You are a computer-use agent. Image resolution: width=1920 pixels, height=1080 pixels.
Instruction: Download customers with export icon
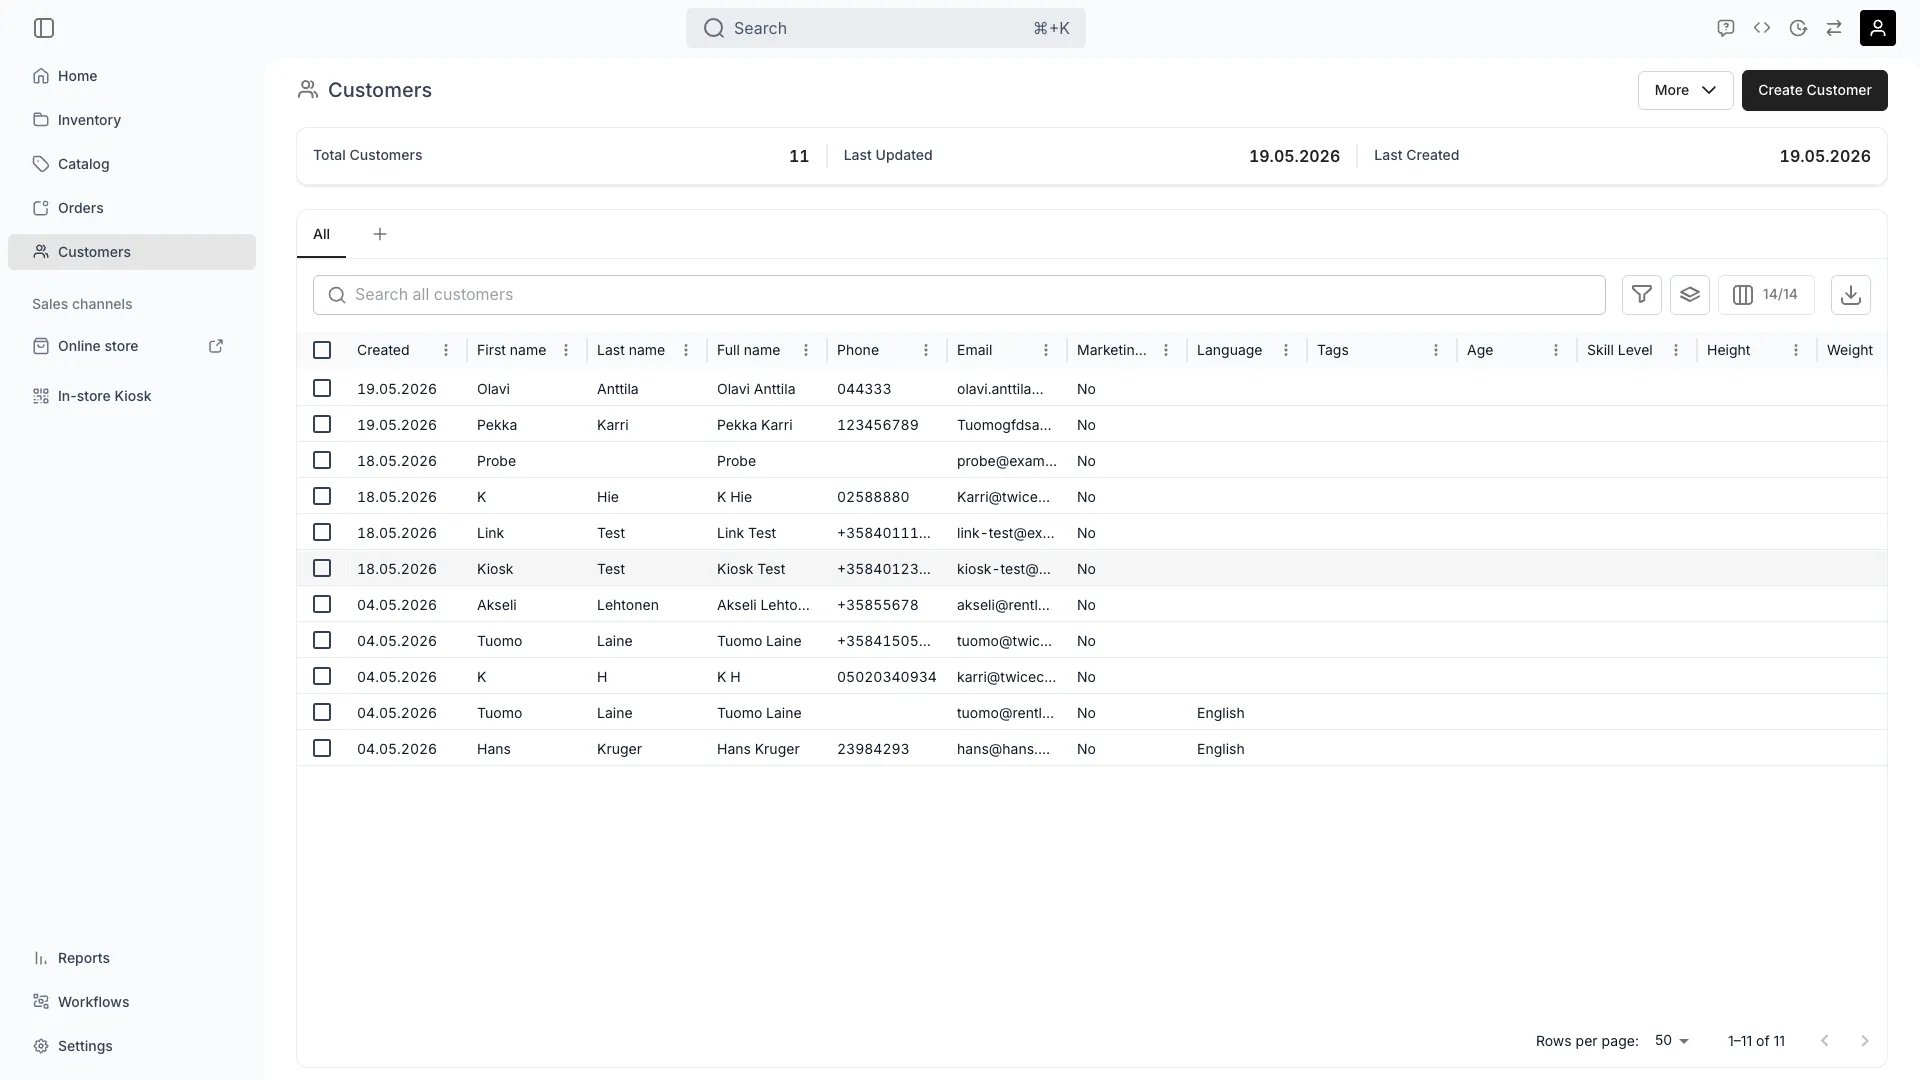1850,295
